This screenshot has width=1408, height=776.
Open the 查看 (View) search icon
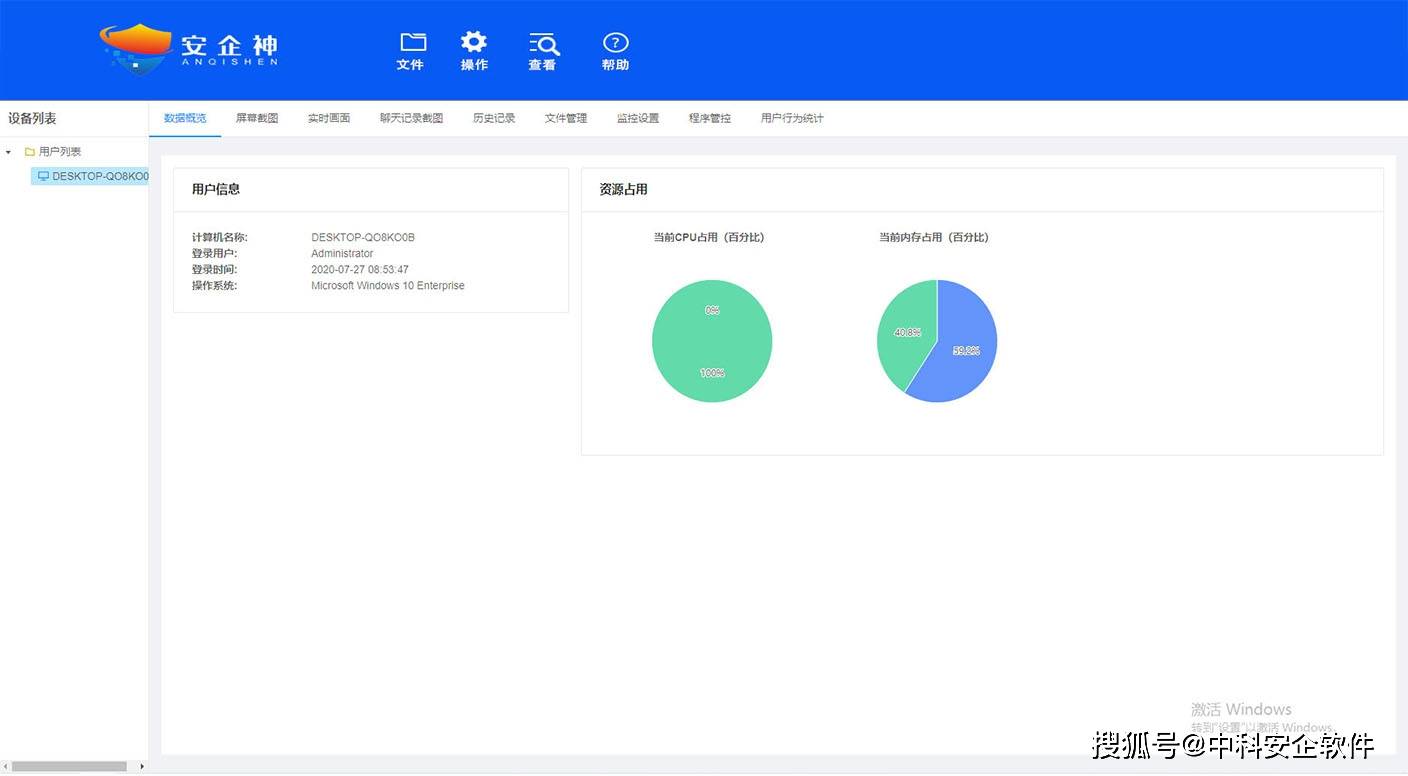(x=543, y=43)
